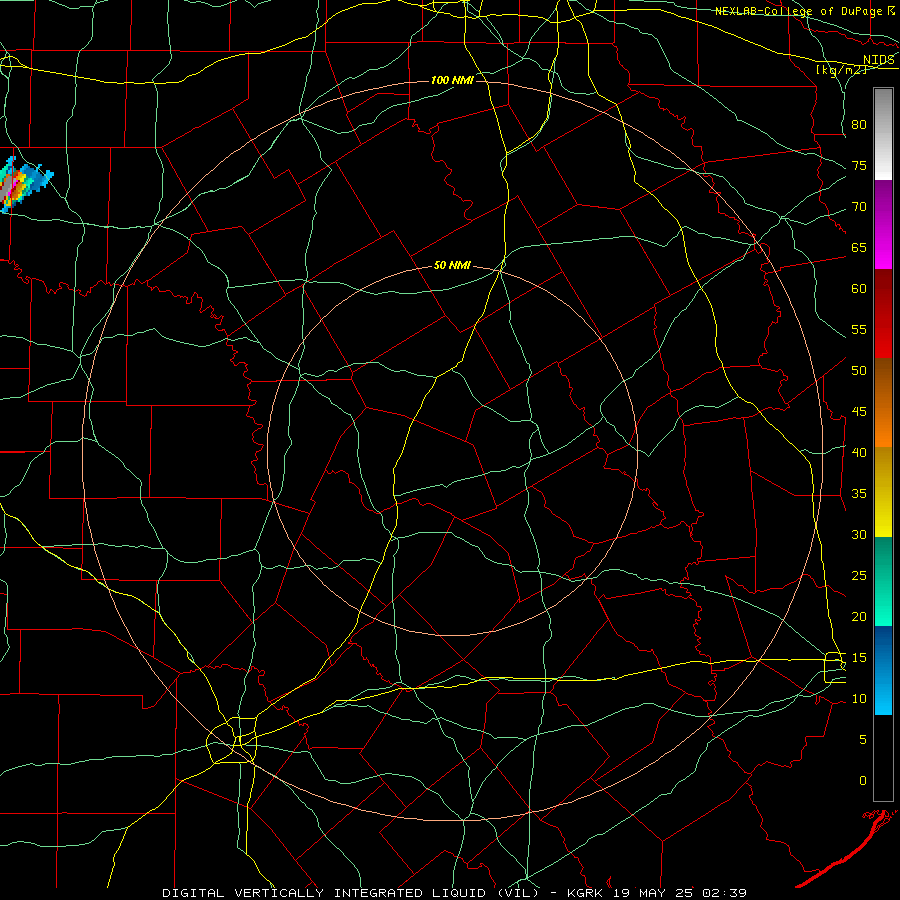Click the yellow 30-35 band of color scale
Image resolution: width=900 pixels, height=900 pixels.
pos(883,492)
